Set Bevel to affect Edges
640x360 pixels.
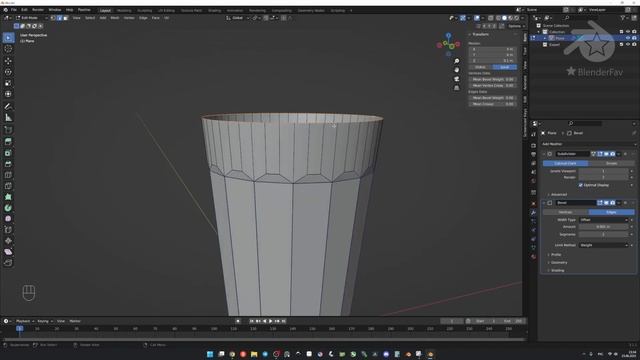(611, 212)
